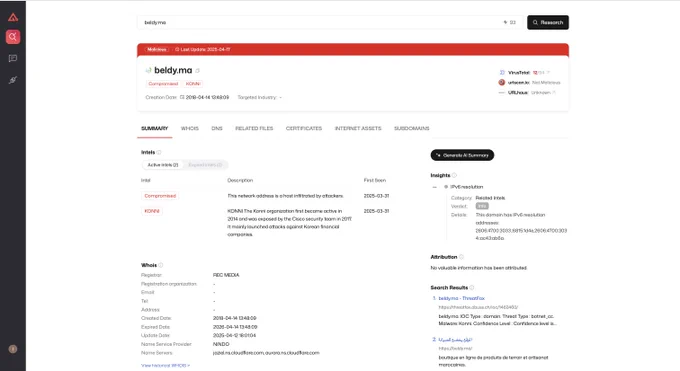Click Expired Date value 2026-04-14
The width and height of the screenshot is (680, 371).
point(235,327)
